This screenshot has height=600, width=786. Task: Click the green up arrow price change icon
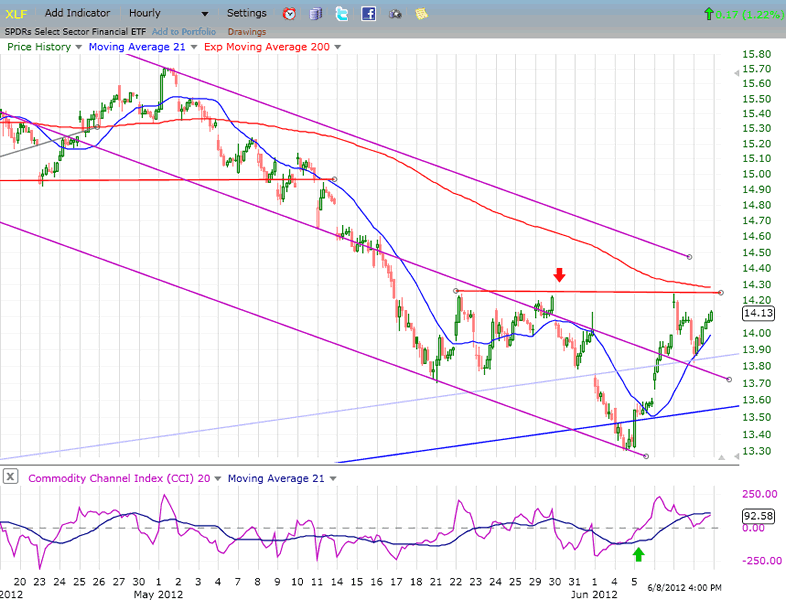(x=709, y=14)
